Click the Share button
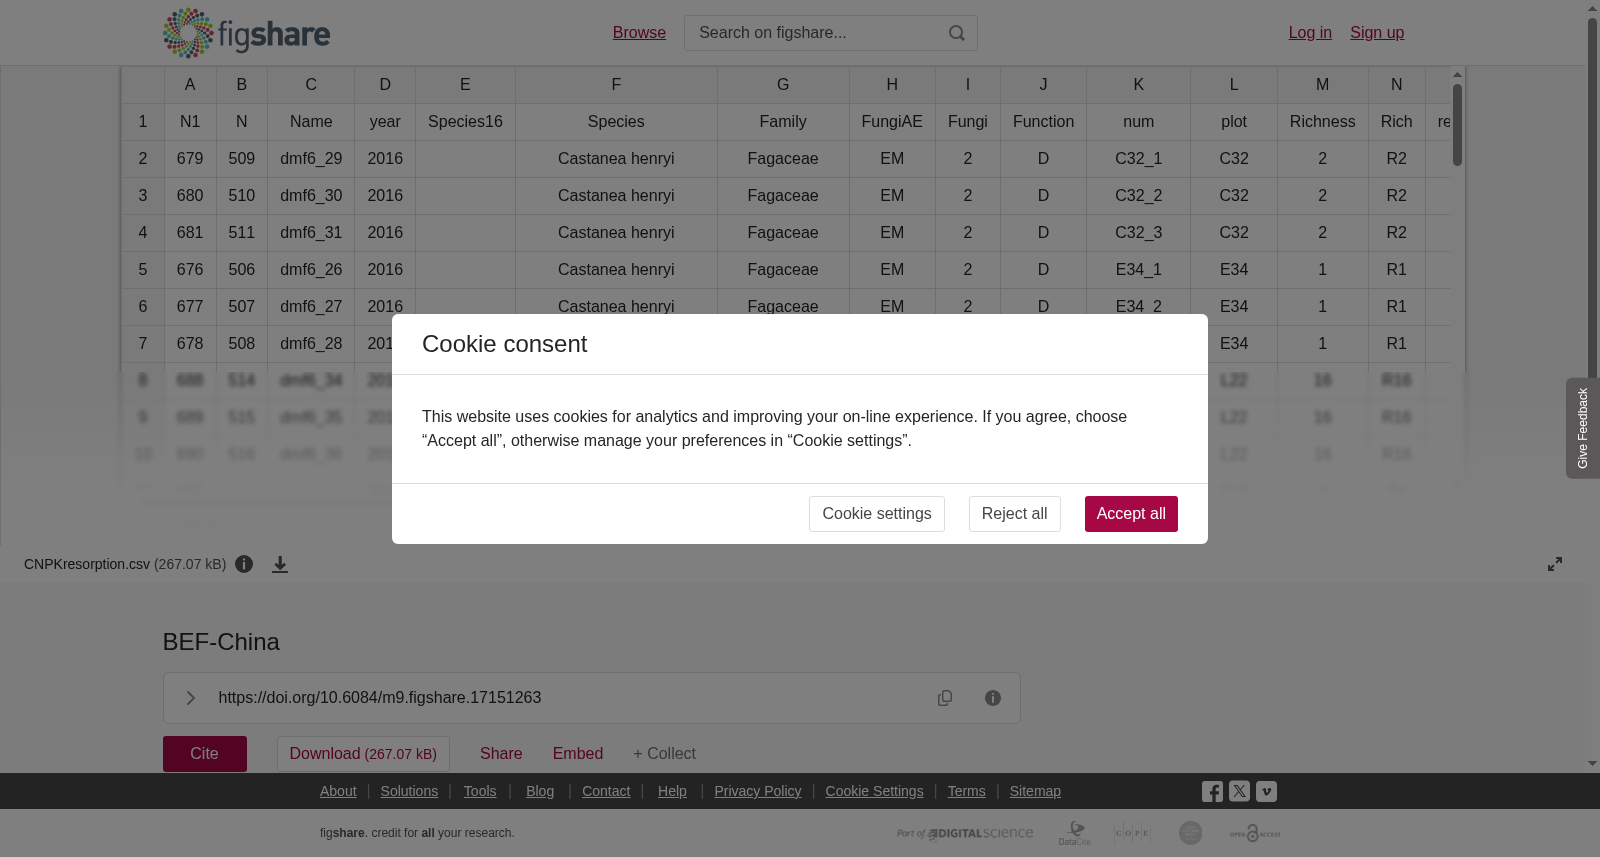The height and width of the screenshot is (857, 1600). [501, 754]
